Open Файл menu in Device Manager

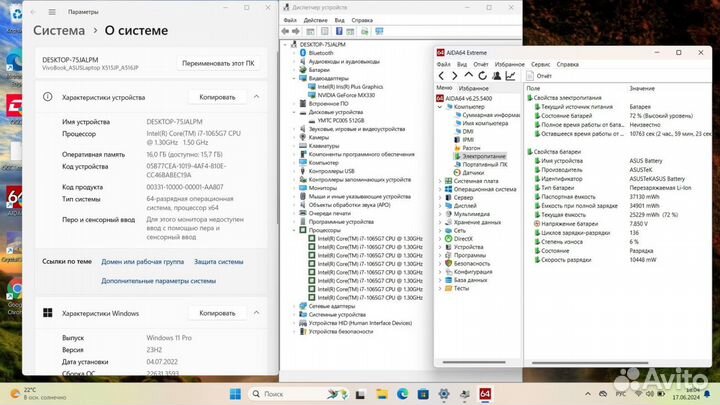tap(290, 20)
